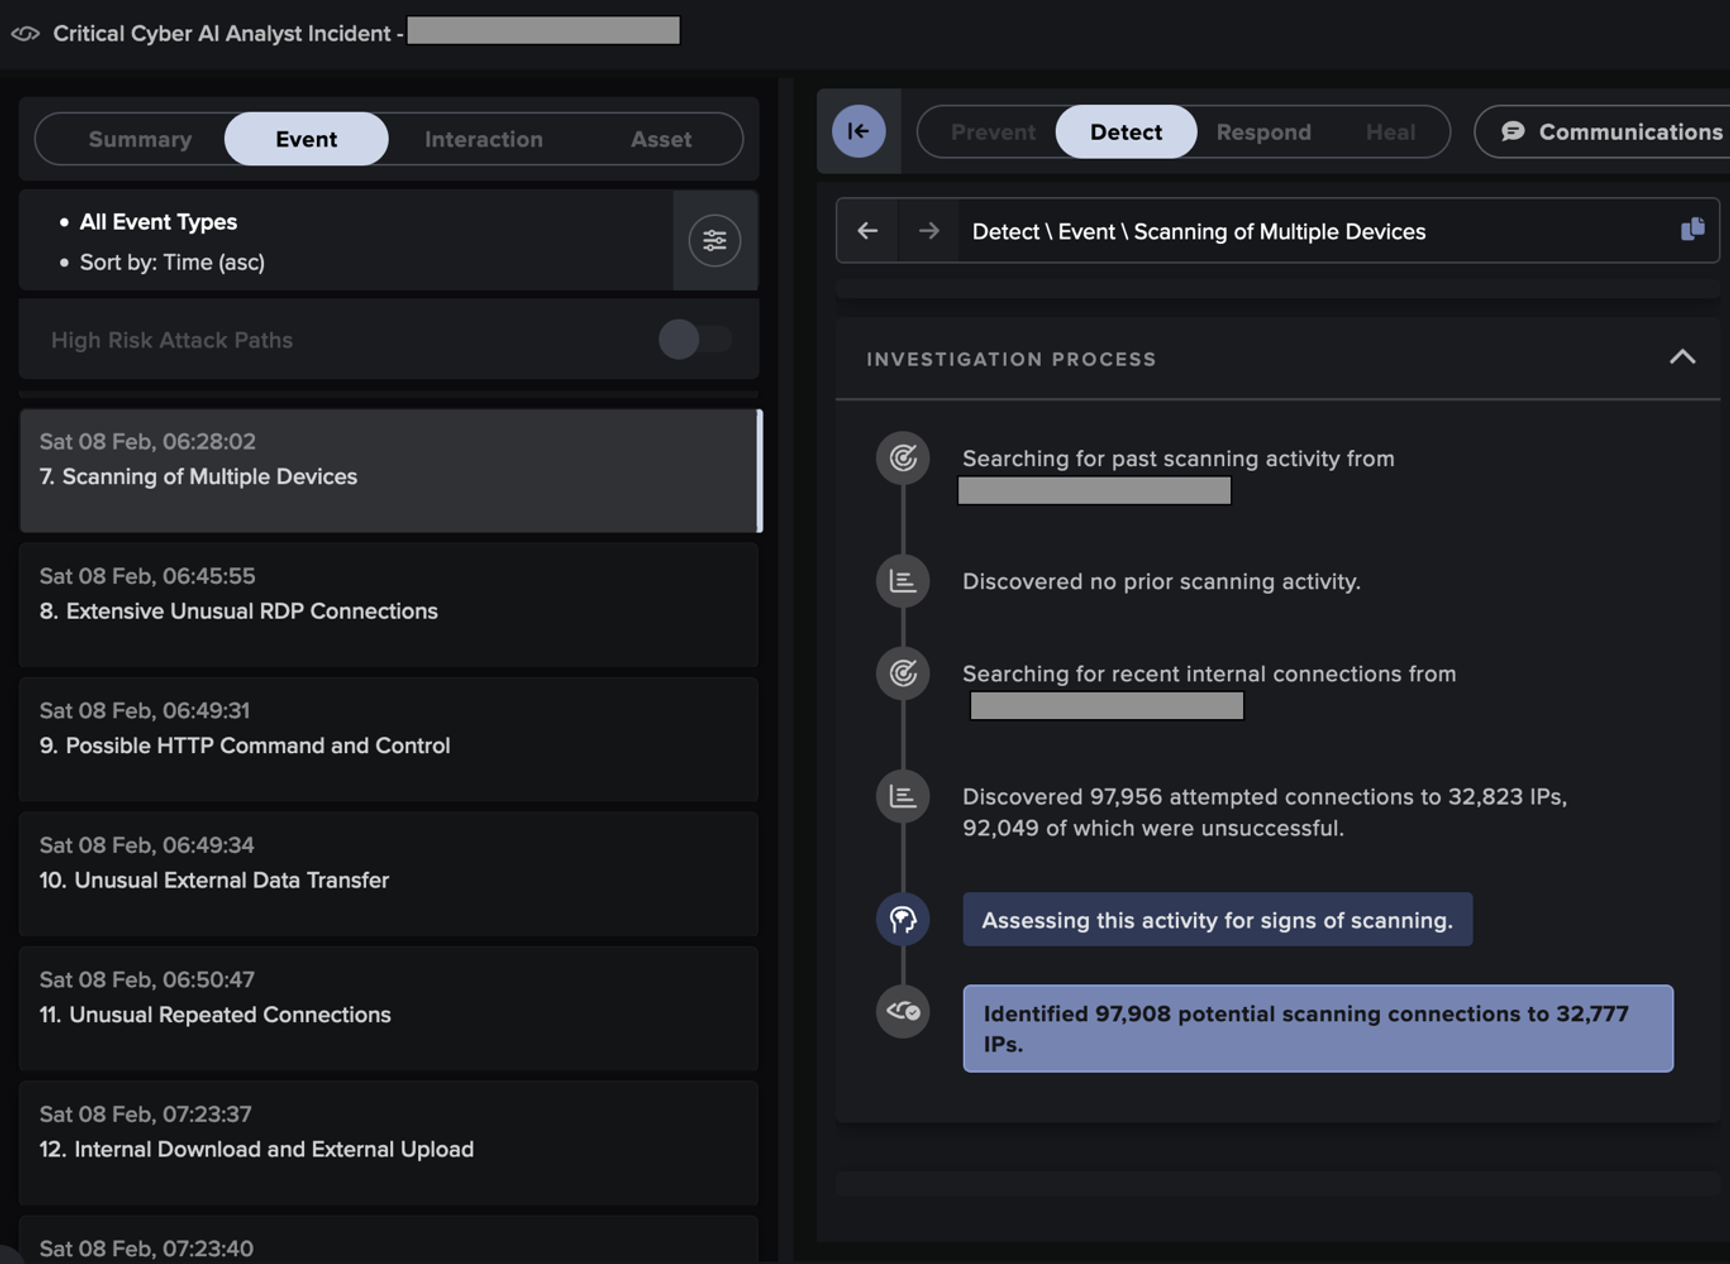Click the High Risk Attack Paths label
This screenshot has height=1264, width=1730.
coord(172,340)
